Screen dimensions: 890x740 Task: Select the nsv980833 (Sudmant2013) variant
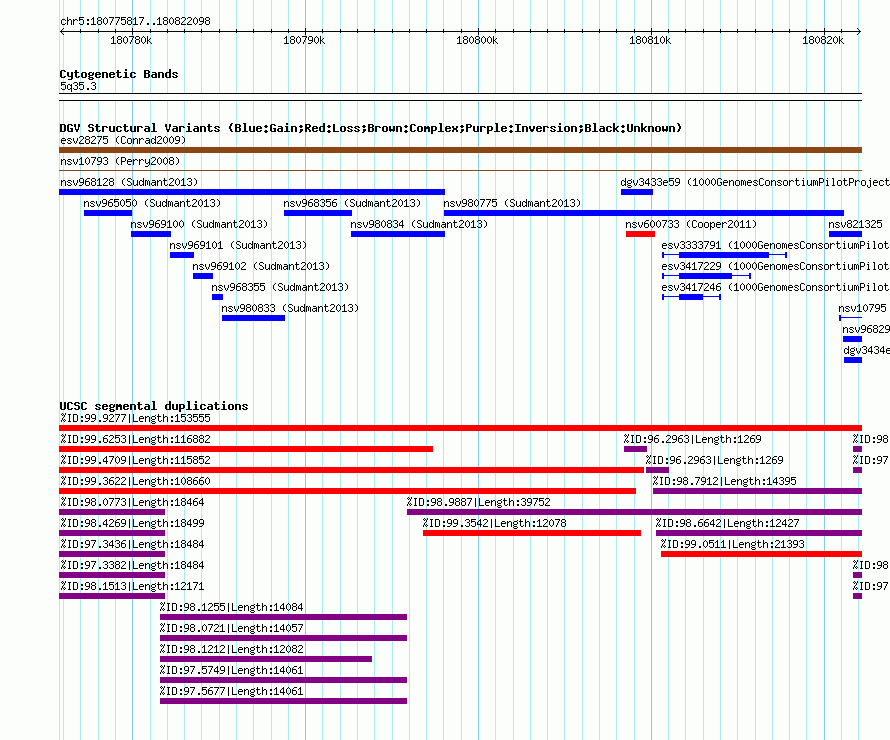tap(290, 308)
